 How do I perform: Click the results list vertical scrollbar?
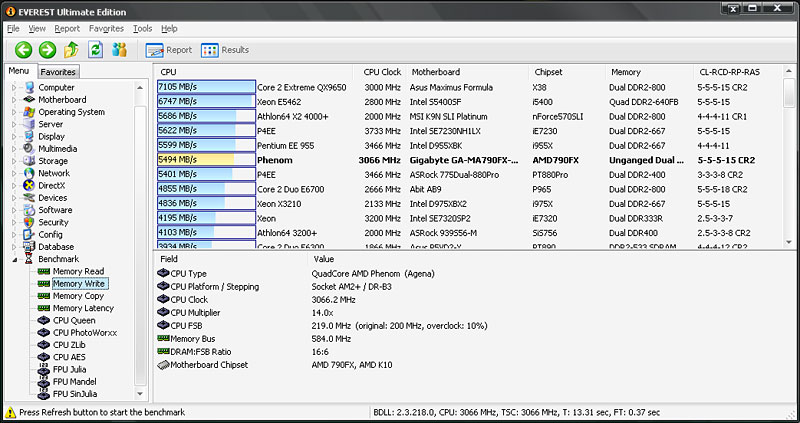[x=789, y=158]
